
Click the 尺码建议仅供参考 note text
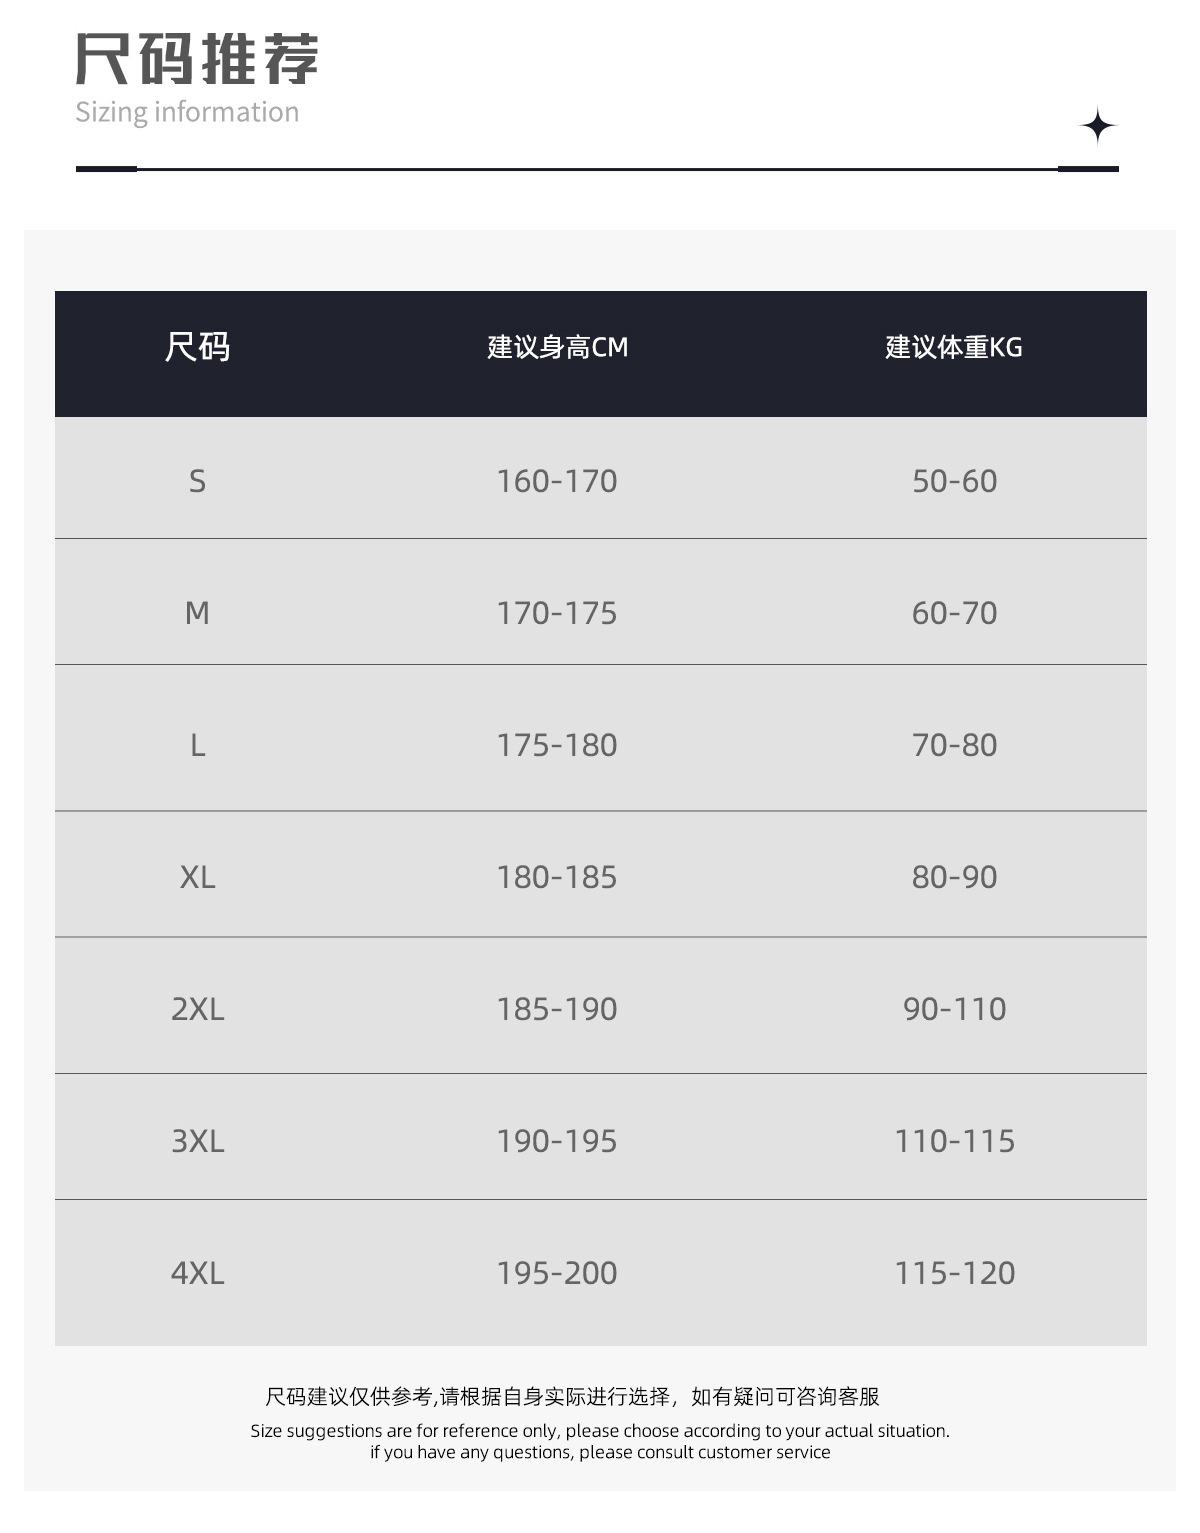[572, 1396]
